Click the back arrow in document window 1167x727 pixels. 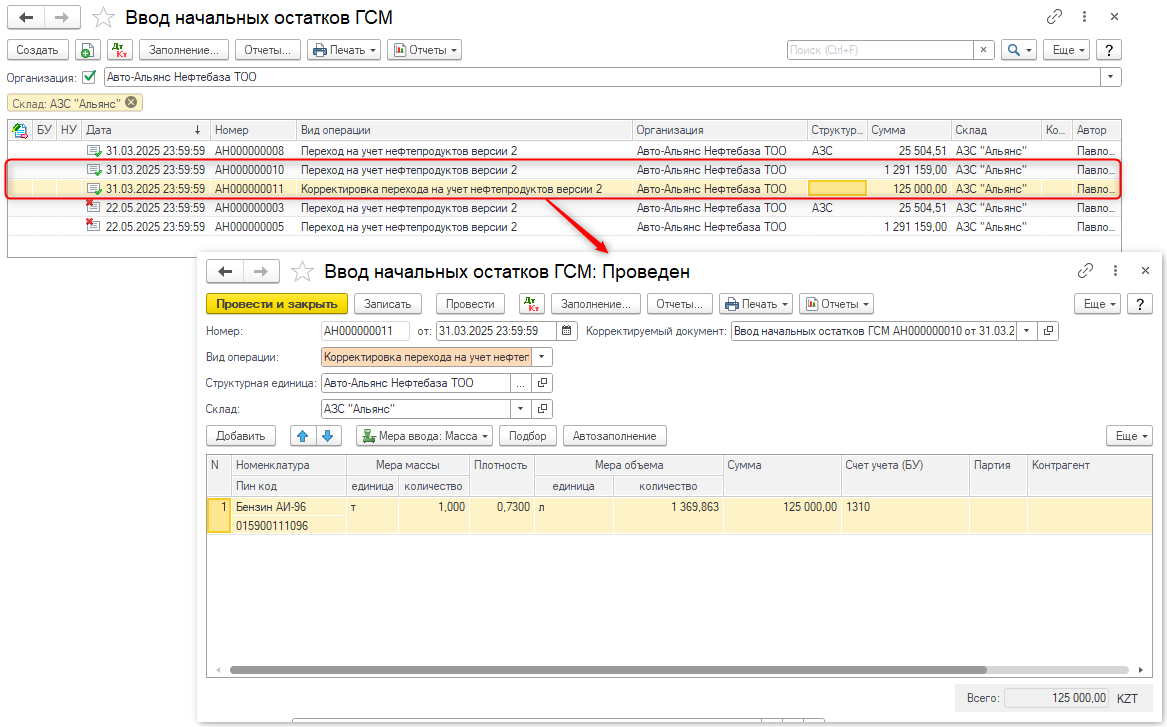[225, 271]
